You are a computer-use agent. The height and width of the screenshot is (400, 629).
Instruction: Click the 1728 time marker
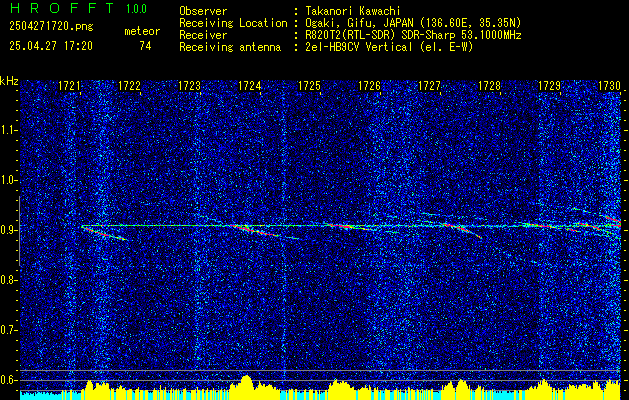pos(489,86)
